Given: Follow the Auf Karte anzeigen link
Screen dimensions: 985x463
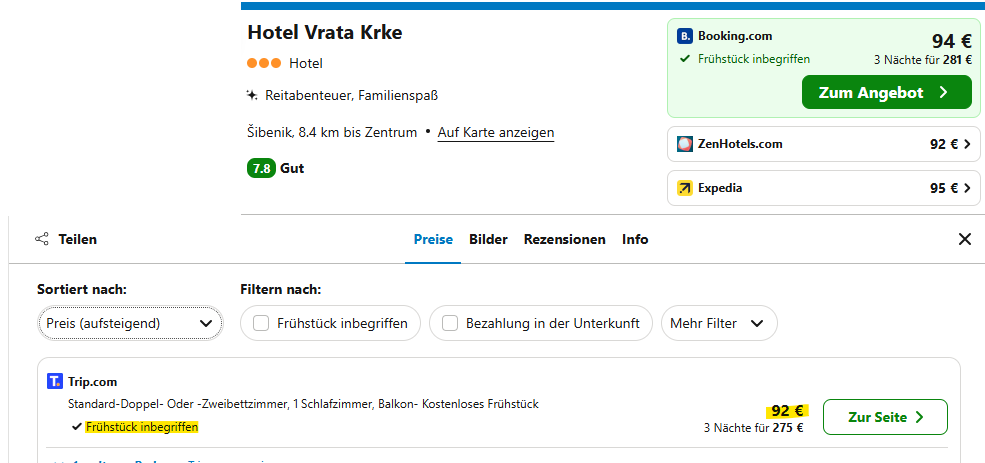Looking at the screenshot, I should 496,132.
